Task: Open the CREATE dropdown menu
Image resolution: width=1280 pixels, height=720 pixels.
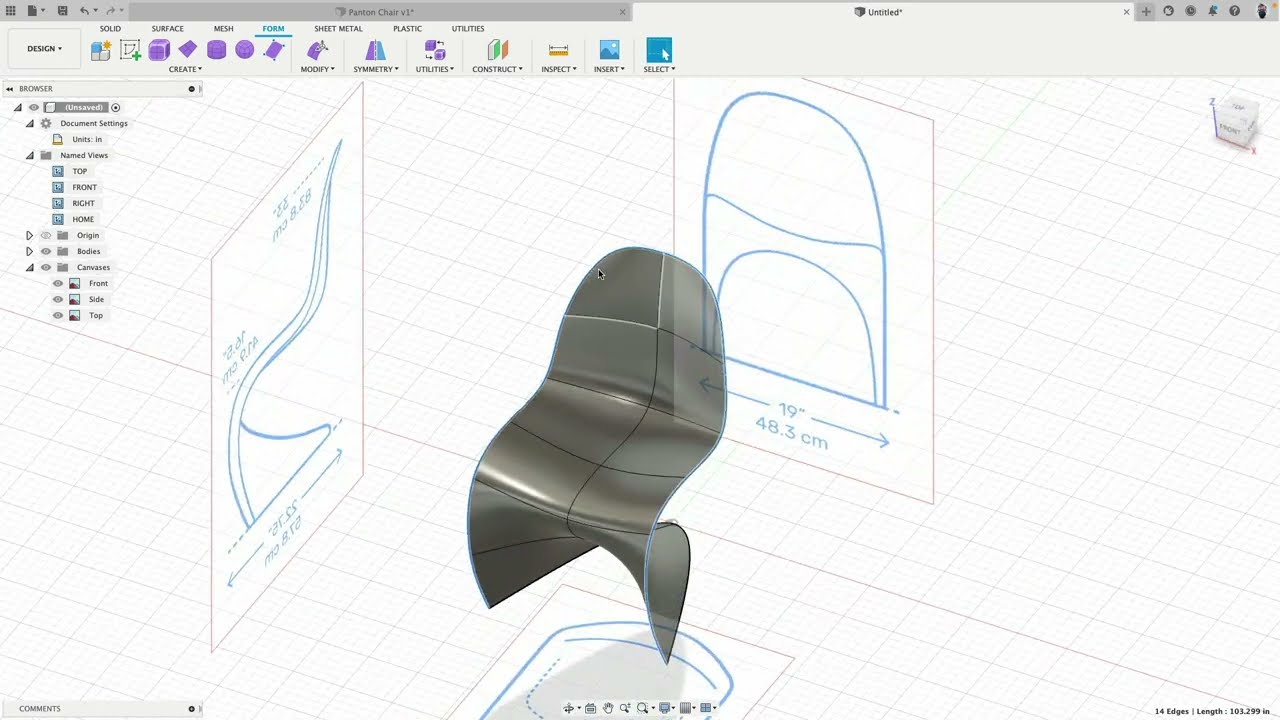Action: click(185, 69)
